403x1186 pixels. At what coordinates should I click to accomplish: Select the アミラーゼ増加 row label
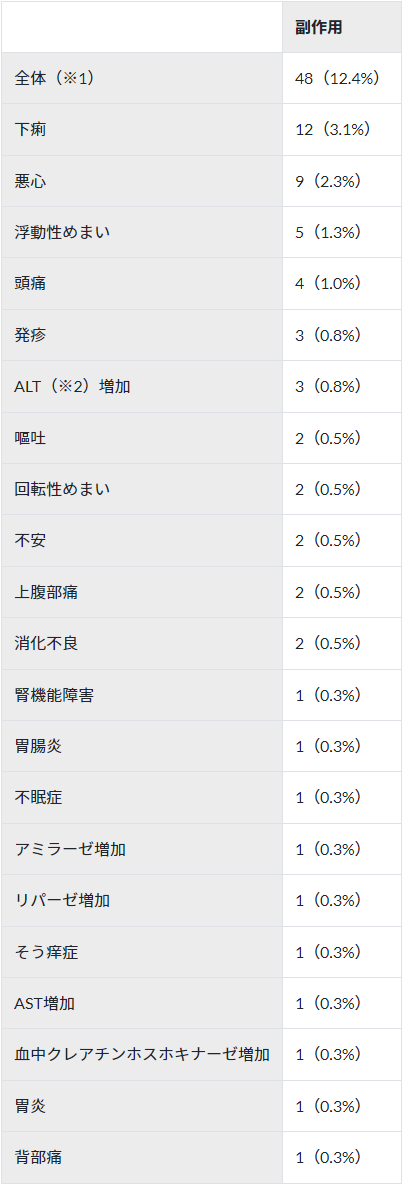point(70,849)
